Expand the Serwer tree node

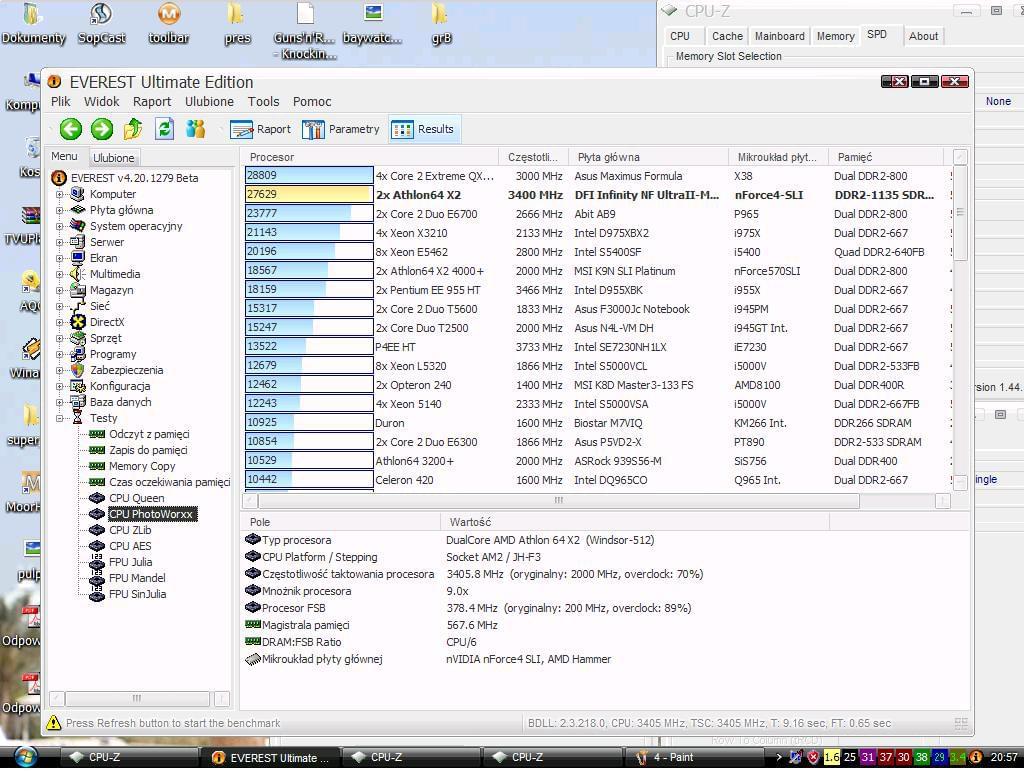59,242
